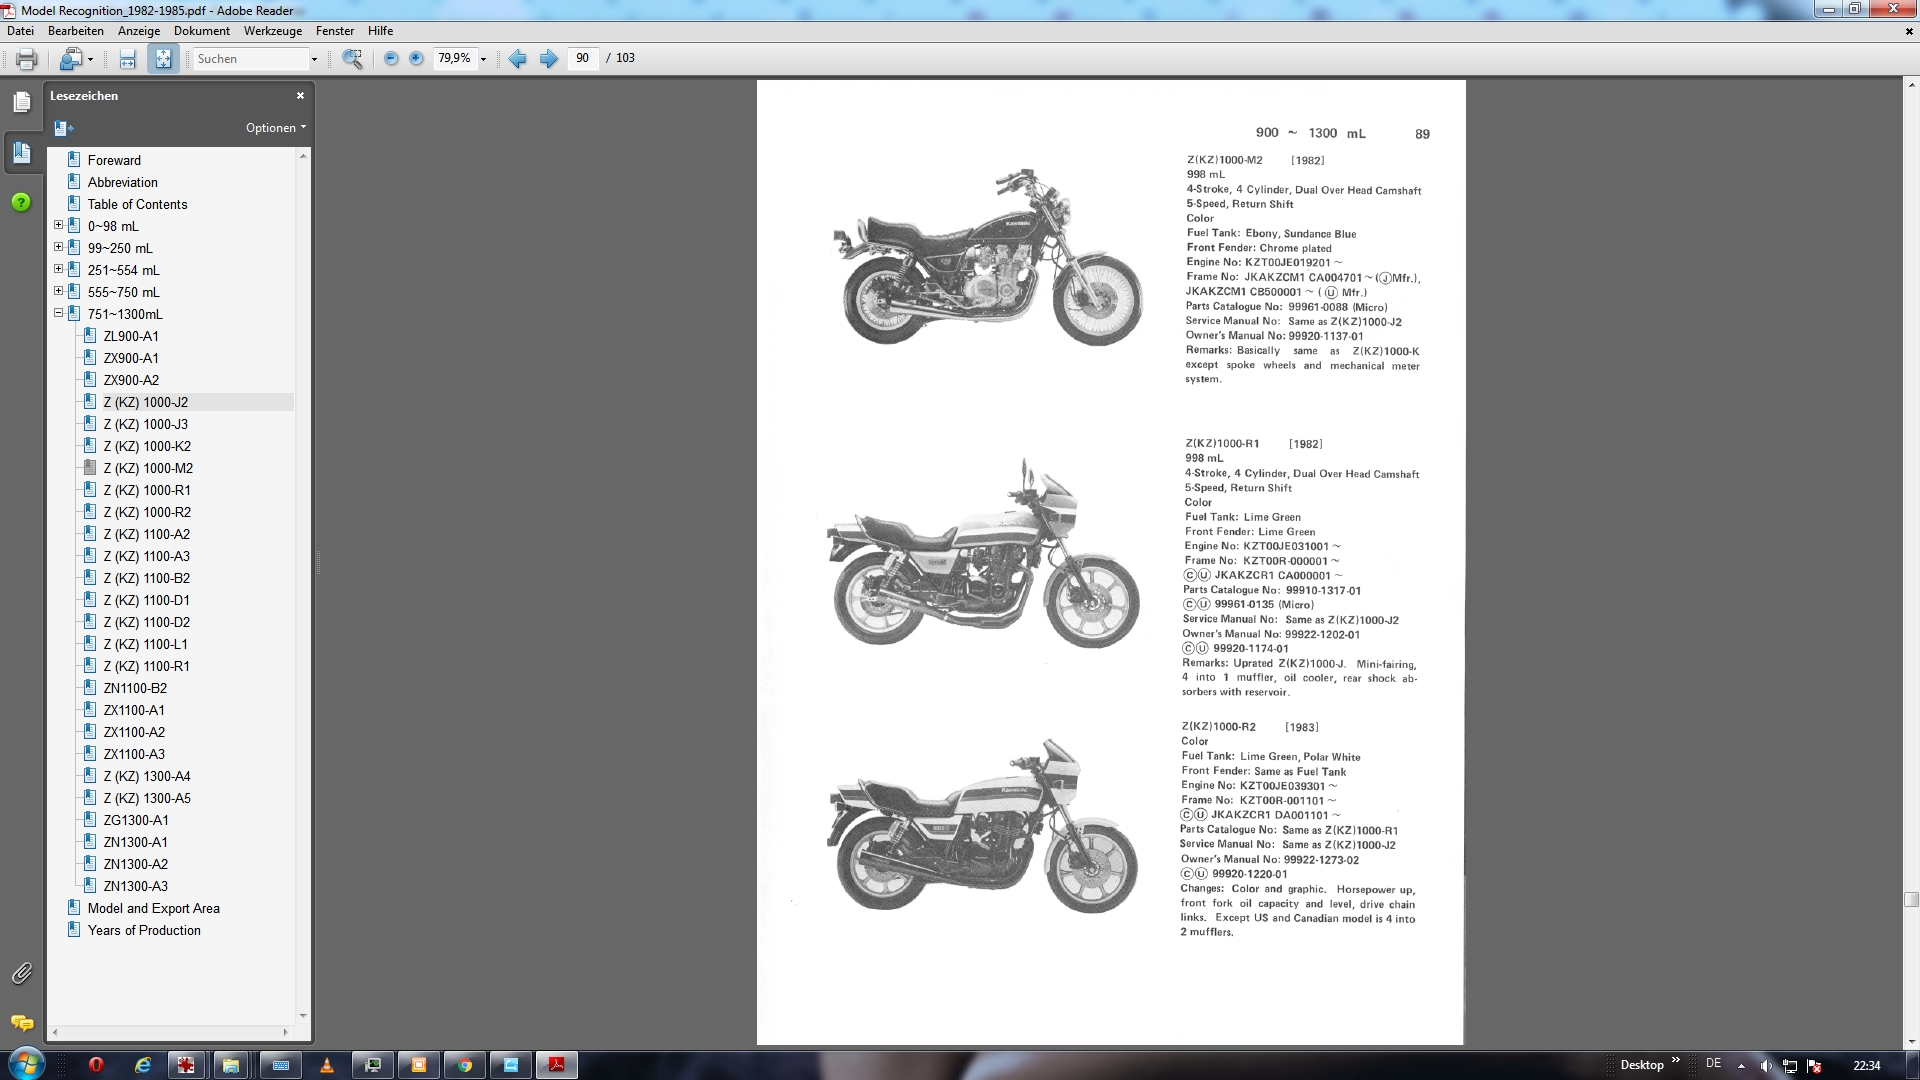This screenshot has width=1920, height=1080.
Task: Open the attachments paperclip panel
Action: pyautogui.click(x=22, y=973)
